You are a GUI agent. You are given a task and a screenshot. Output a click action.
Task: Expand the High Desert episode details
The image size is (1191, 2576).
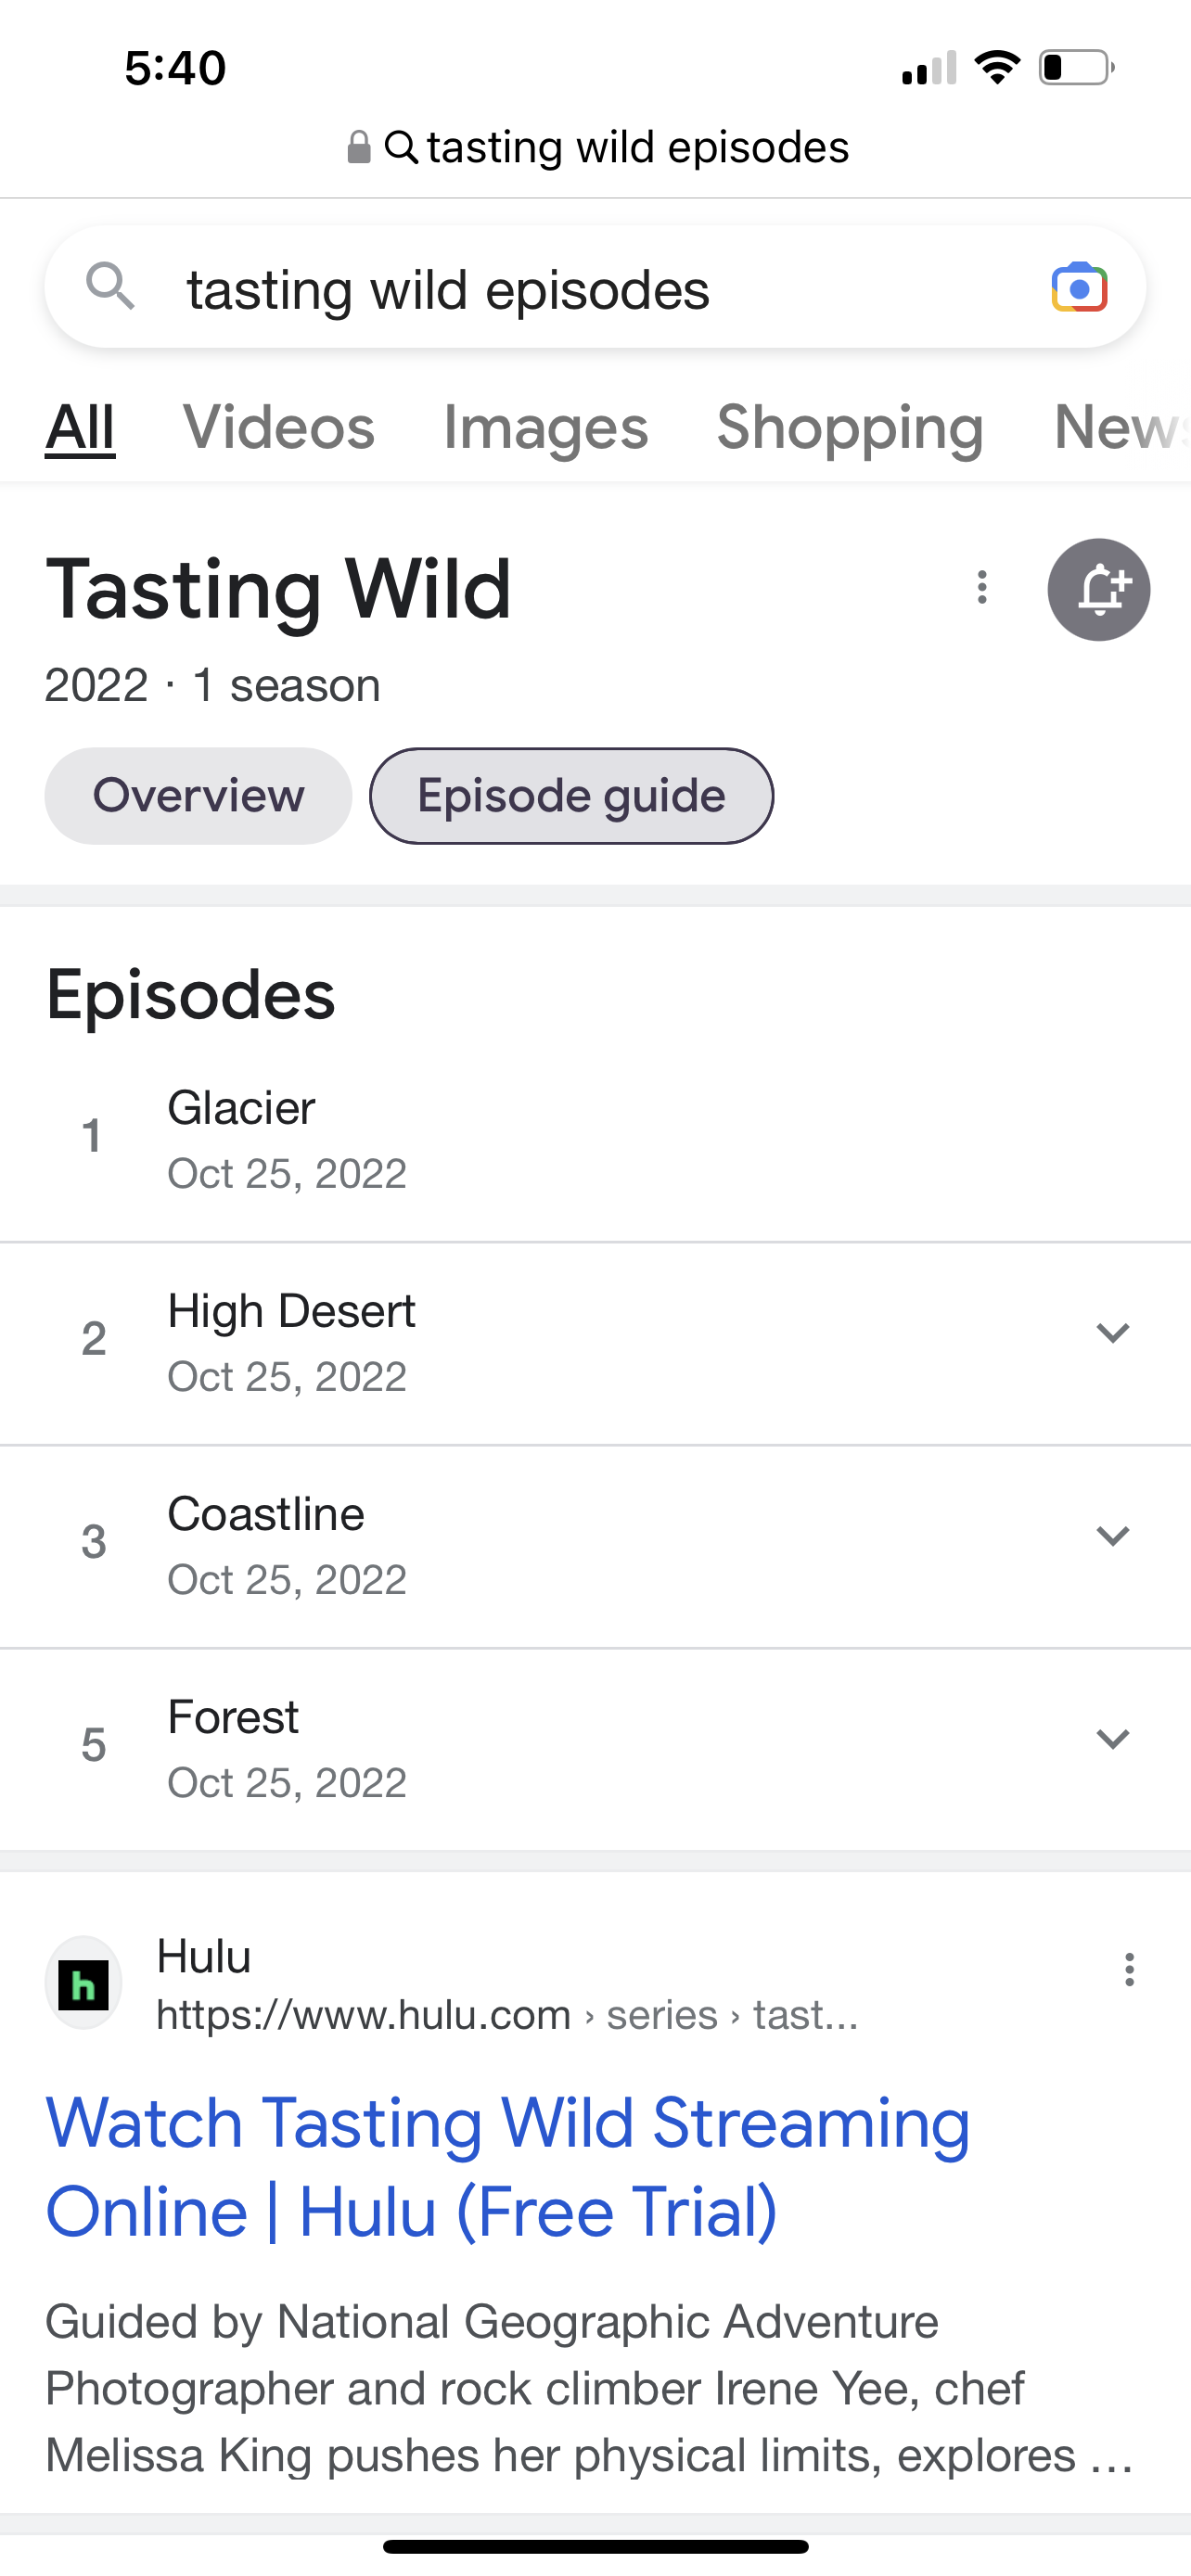click(x=1112, y=1333)
